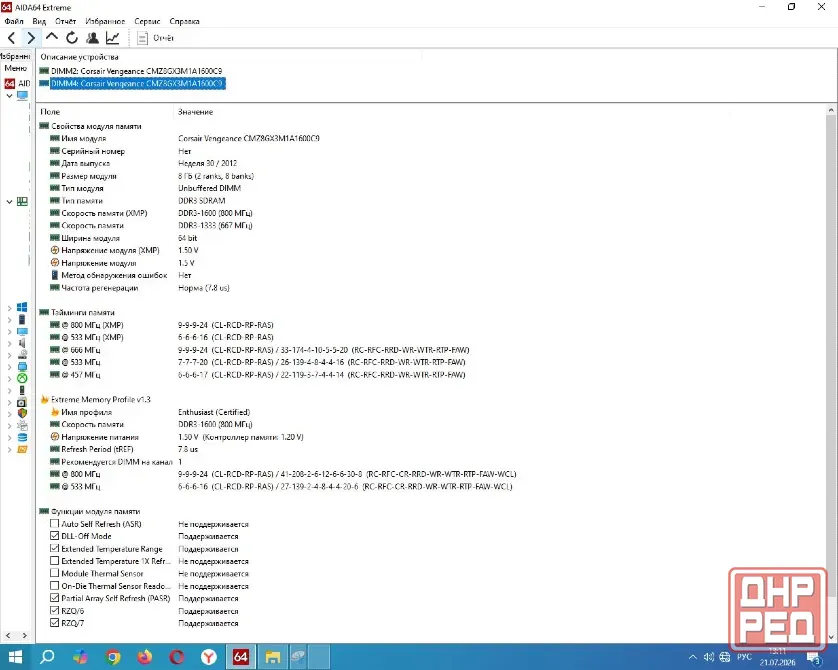Go up one level with the Up arrow

52,37
